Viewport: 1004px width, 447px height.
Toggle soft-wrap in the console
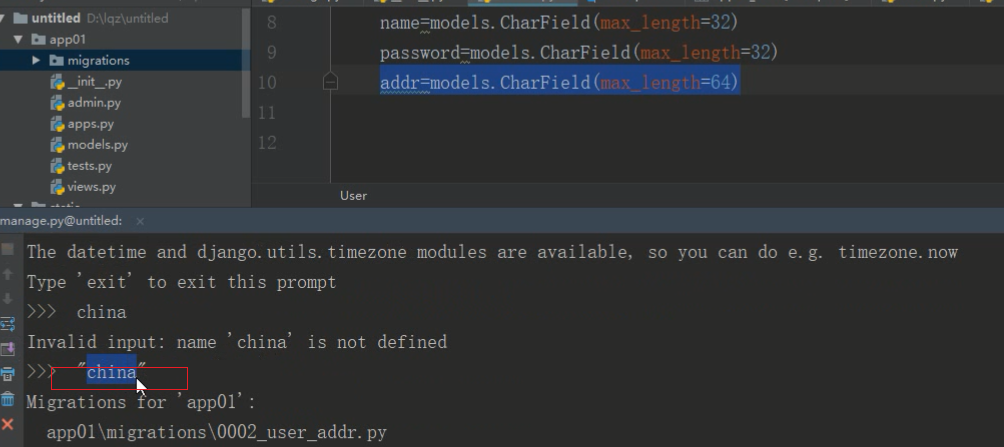click(x=8, y=324)
